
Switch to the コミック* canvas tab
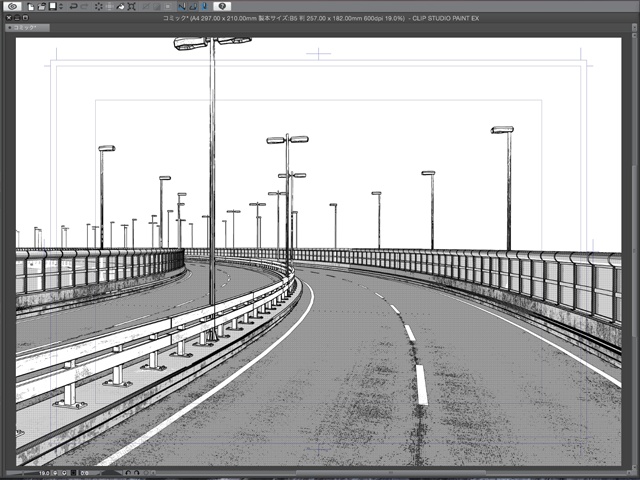coord(27,28)
